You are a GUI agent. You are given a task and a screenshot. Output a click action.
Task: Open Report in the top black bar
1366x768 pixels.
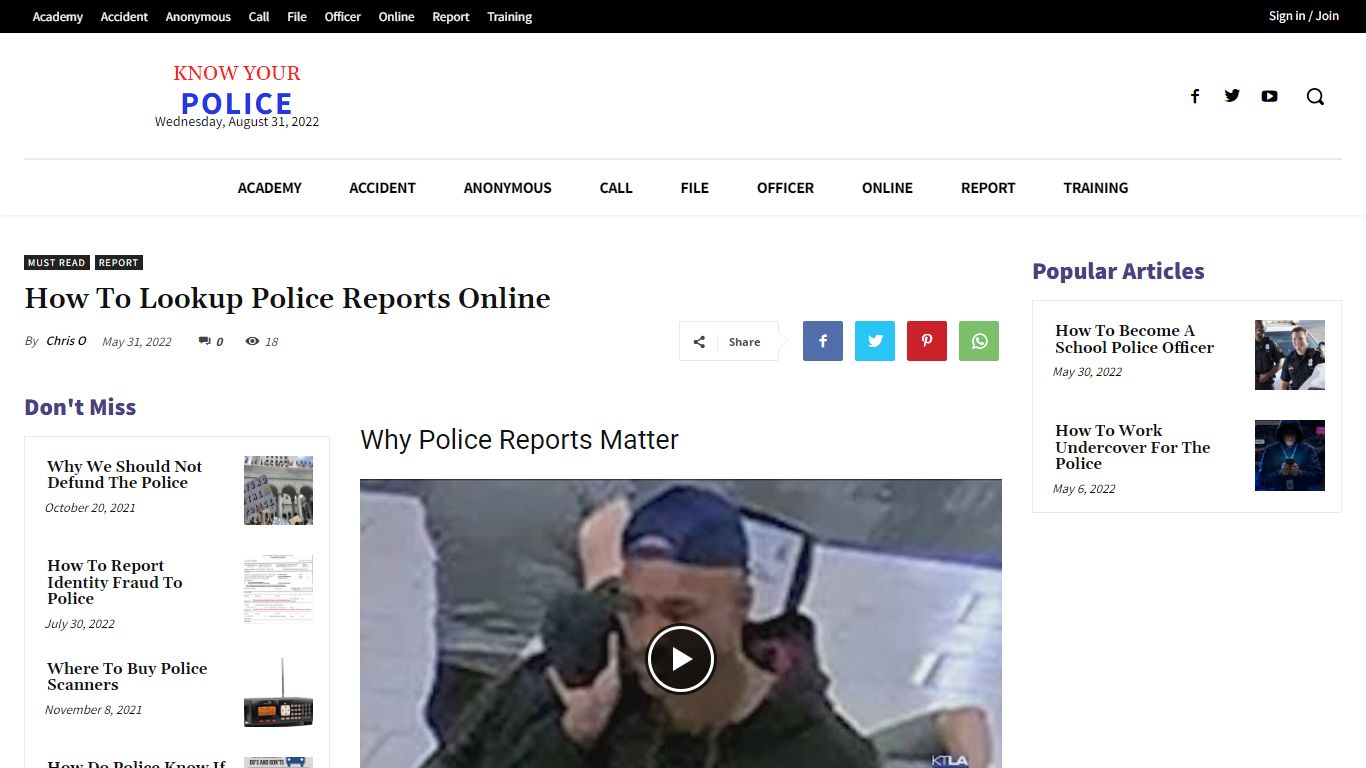[451, 17]
